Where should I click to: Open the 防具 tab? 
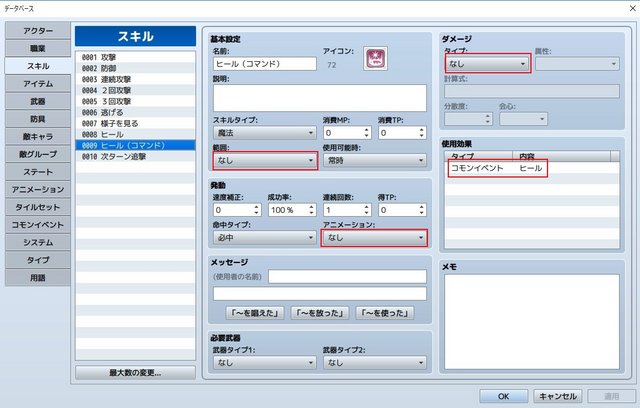point(38,119)
